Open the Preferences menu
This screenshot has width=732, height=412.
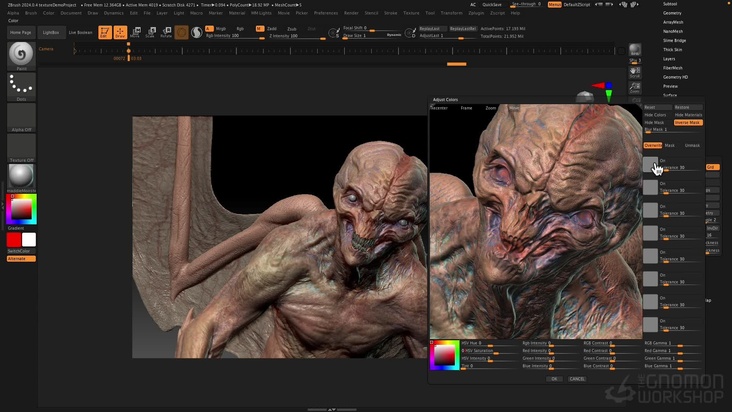(325, 13)
